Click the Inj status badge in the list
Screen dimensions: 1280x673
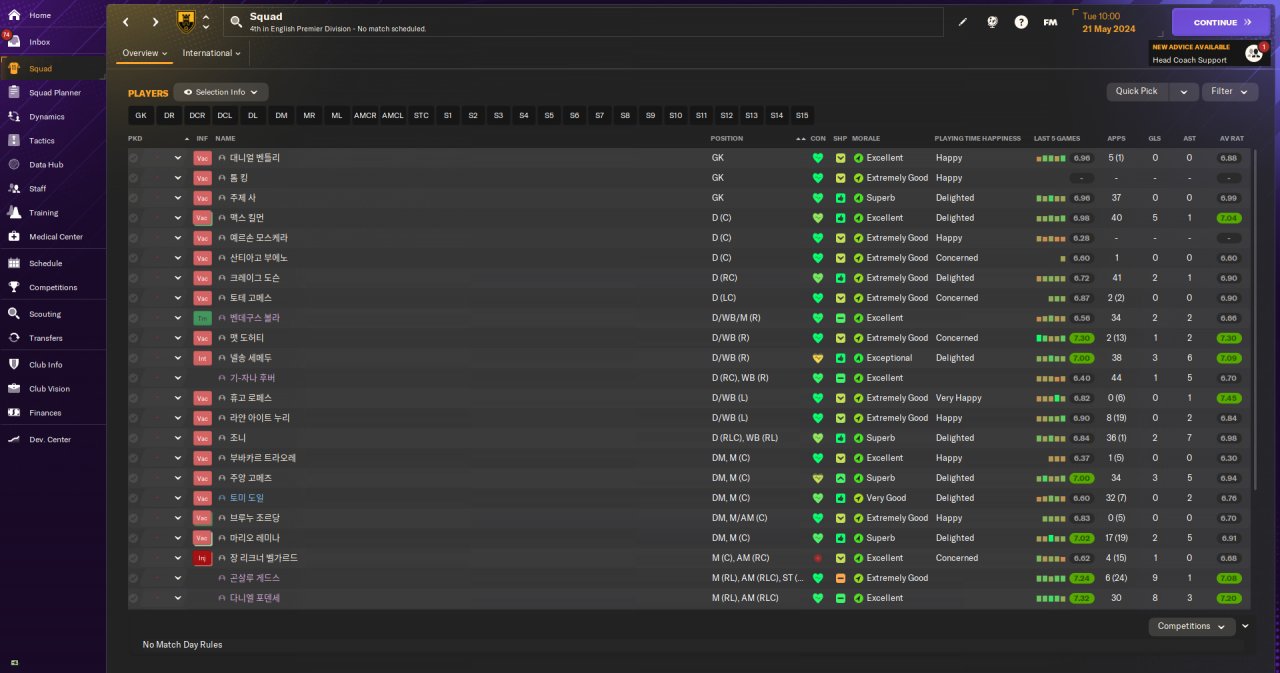202,558
